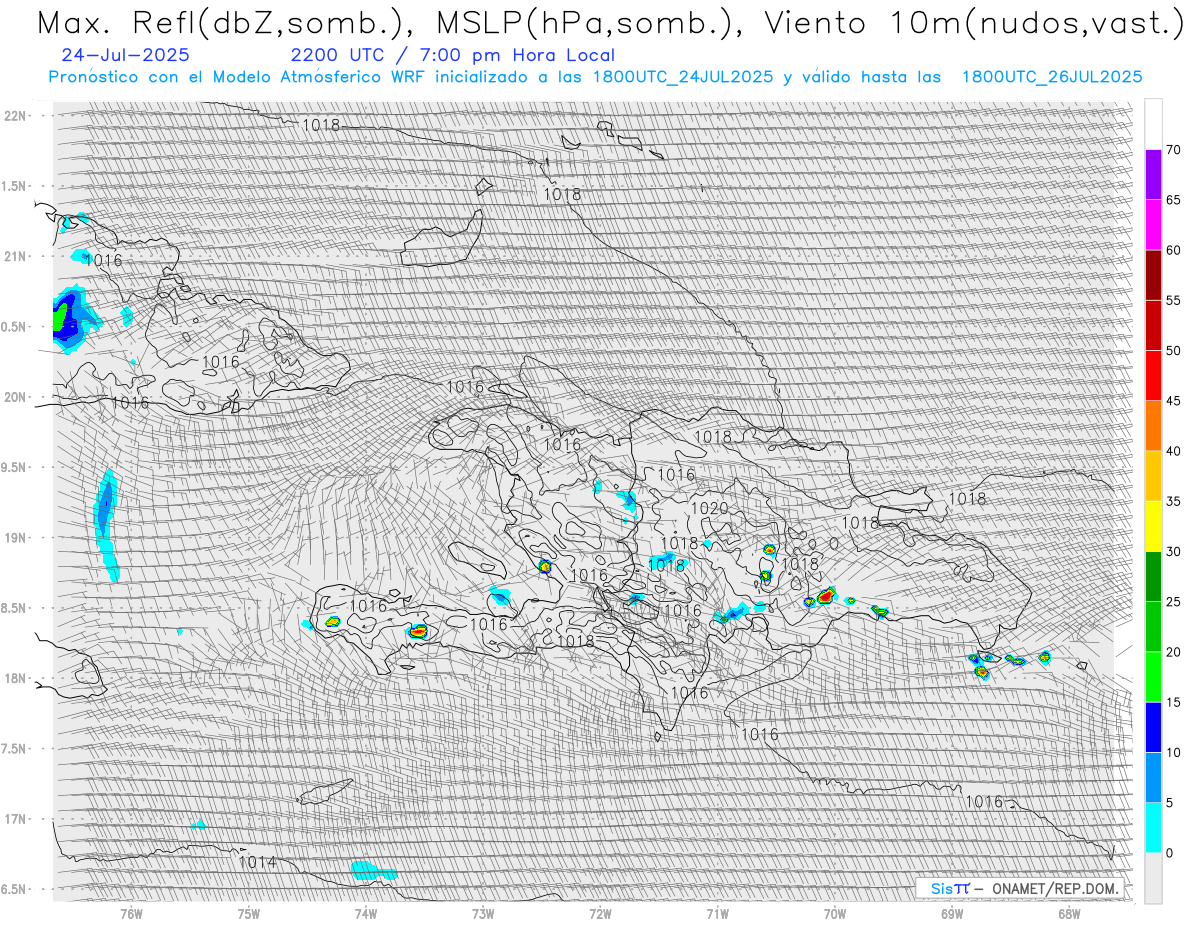This screenshot has height=927, width=1200.
Task: Click the 'SisTT - ONAMET/REP.DOM.' credit box
Action: pyautogui.click(x=1022, y=888)
